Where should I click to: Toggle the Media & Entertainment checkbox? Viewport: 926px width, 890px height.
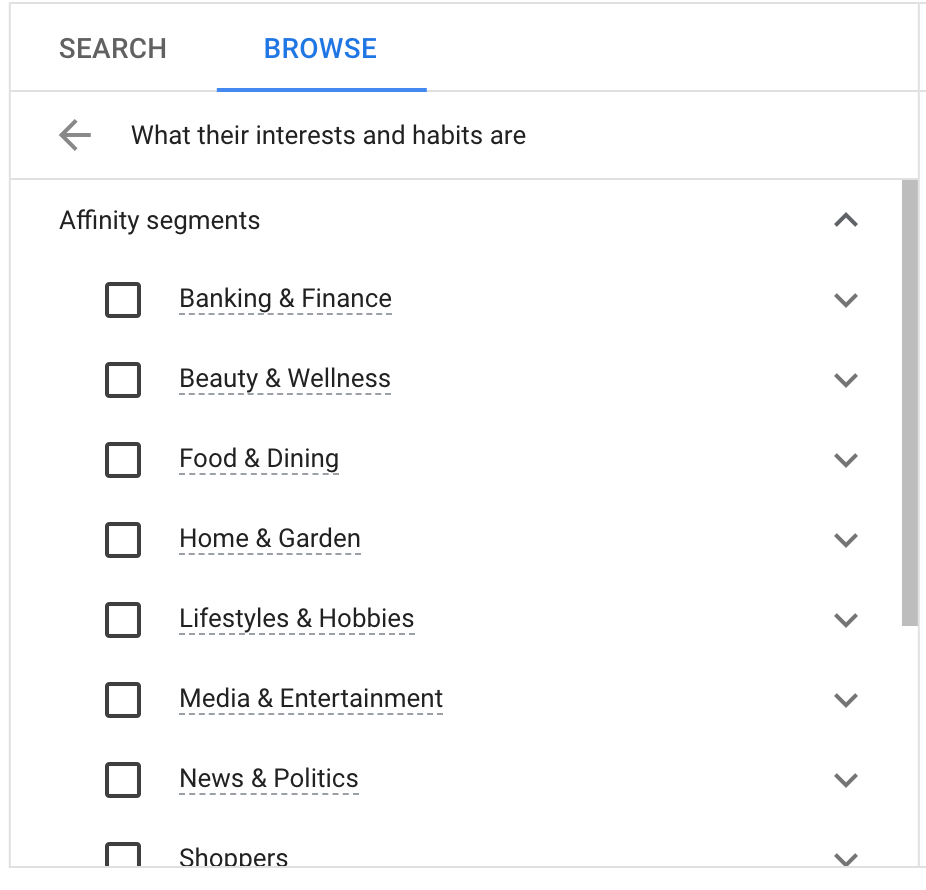point(123,700)
